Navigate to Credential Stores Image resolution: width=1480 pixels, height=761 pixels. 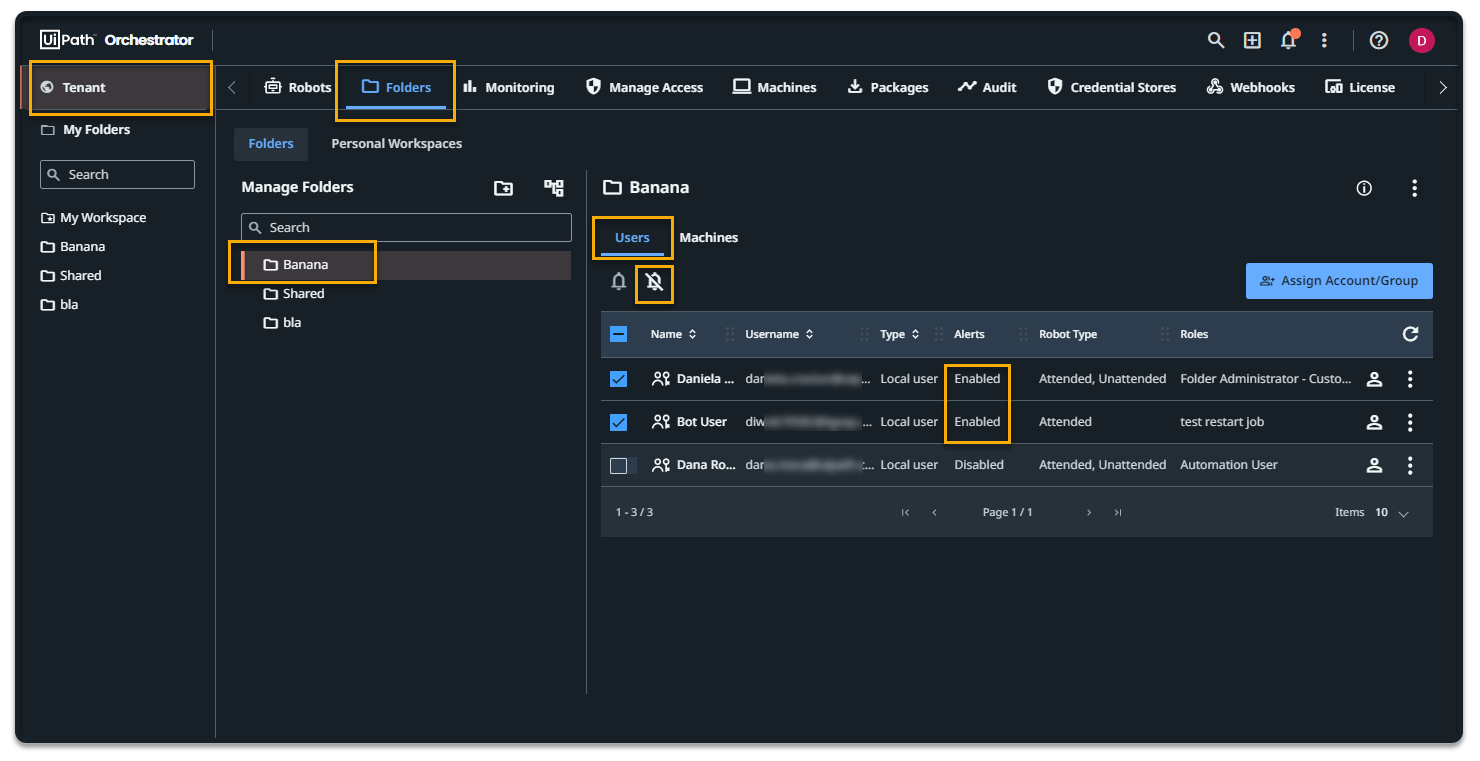[1112, 87]
